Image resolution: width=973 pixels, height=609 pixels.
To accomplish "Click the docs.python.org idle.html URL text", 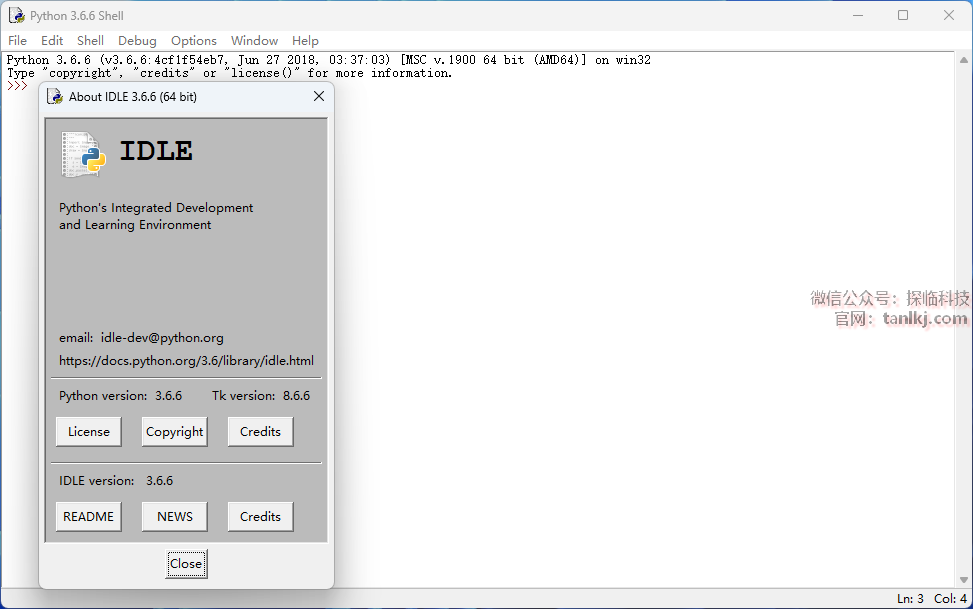I will (x=186, y=361).
